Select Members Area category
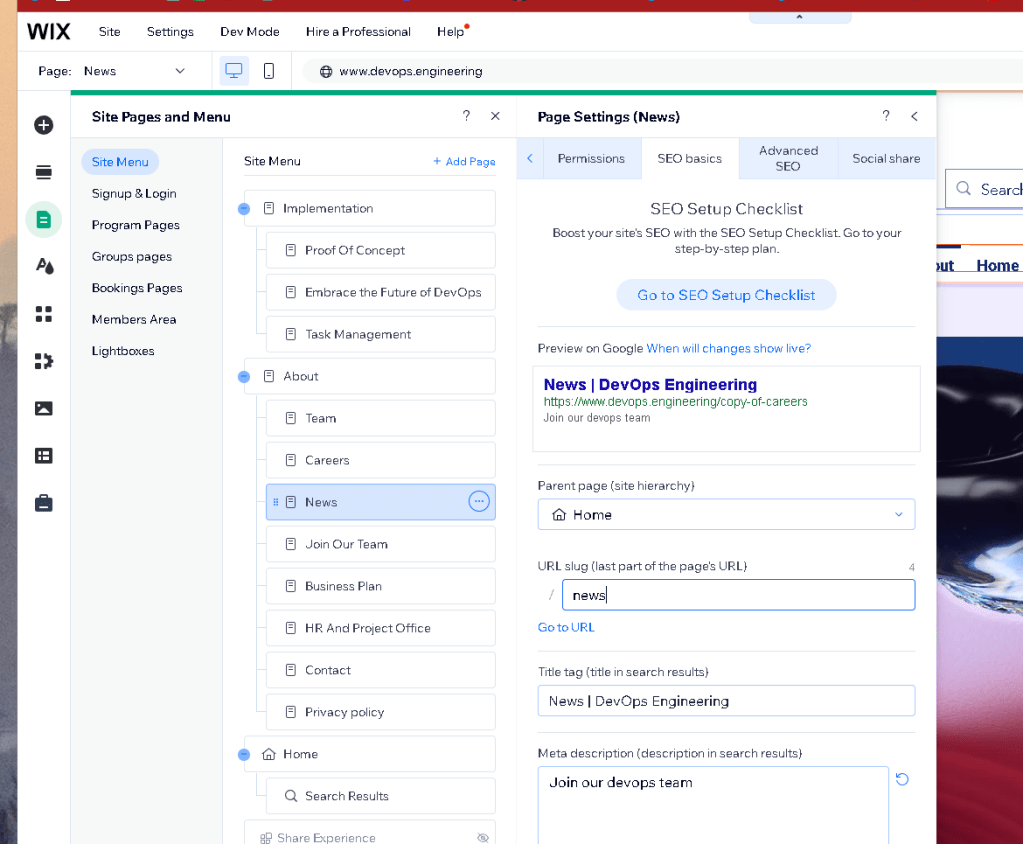The height and width of the screenshot is (844, 1023). click(134, 319)
